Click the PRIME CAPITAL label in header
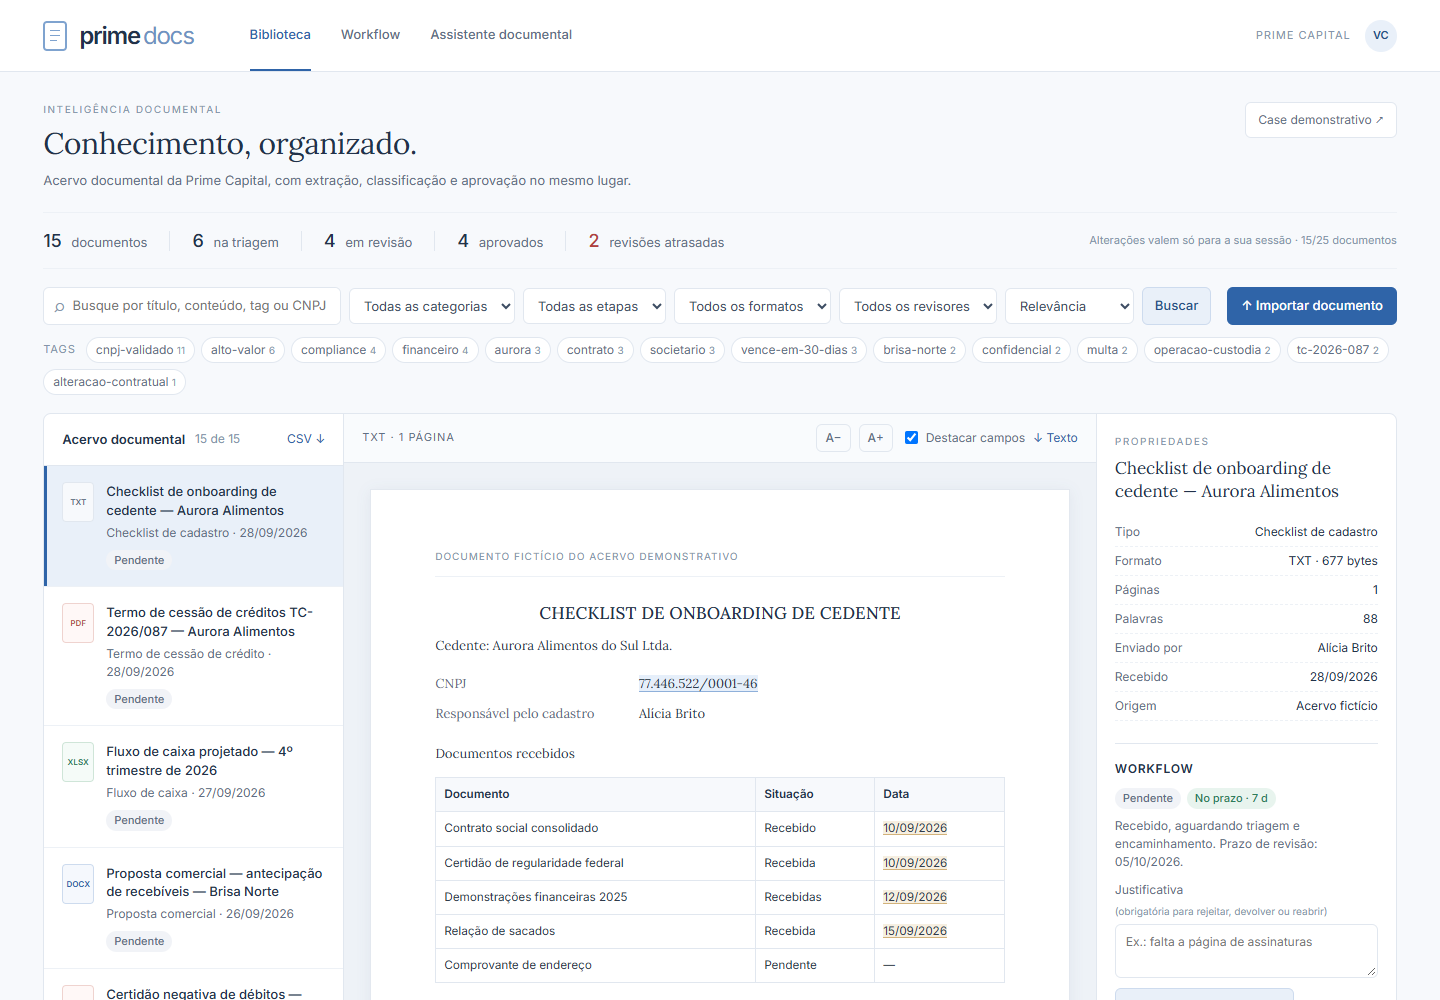Screen dimensions: 1440x1000 (1303, 35)
